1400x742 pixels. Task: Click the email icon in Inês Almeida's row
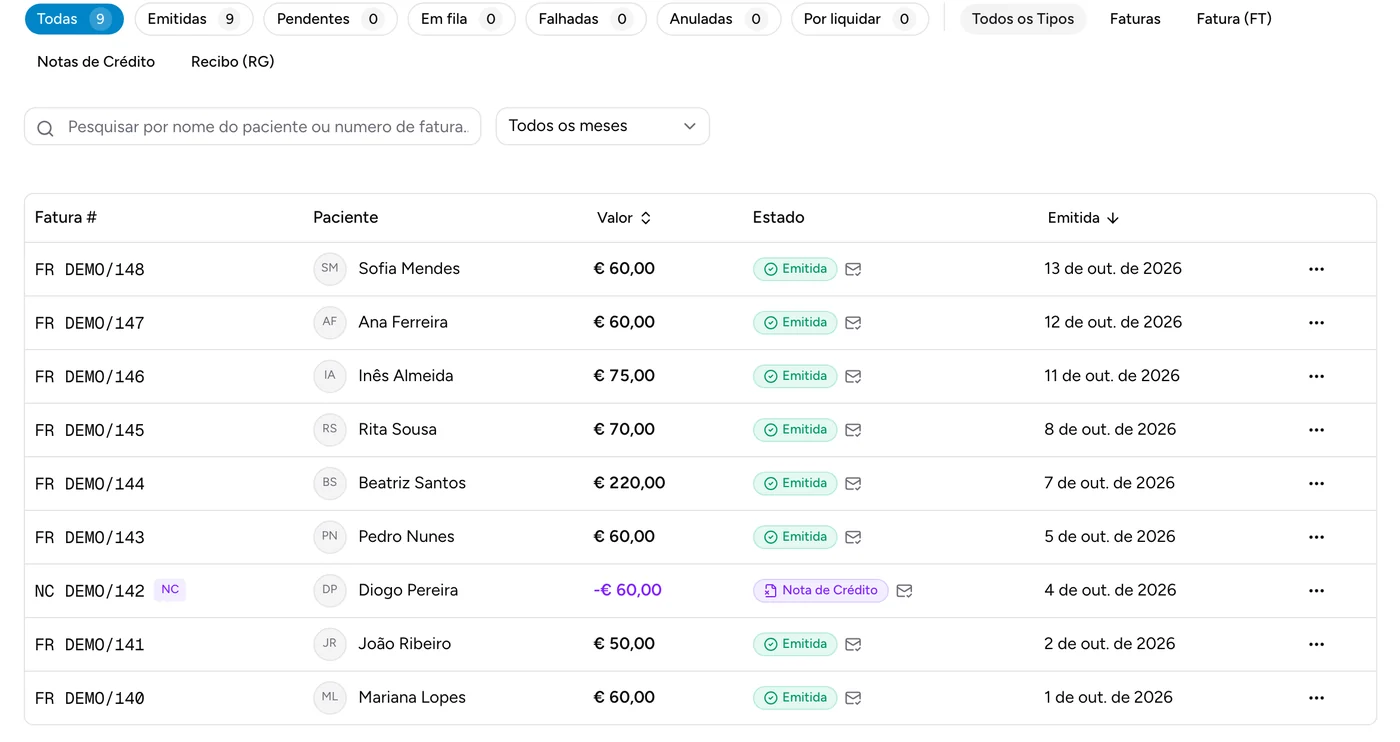coord(853,376)
